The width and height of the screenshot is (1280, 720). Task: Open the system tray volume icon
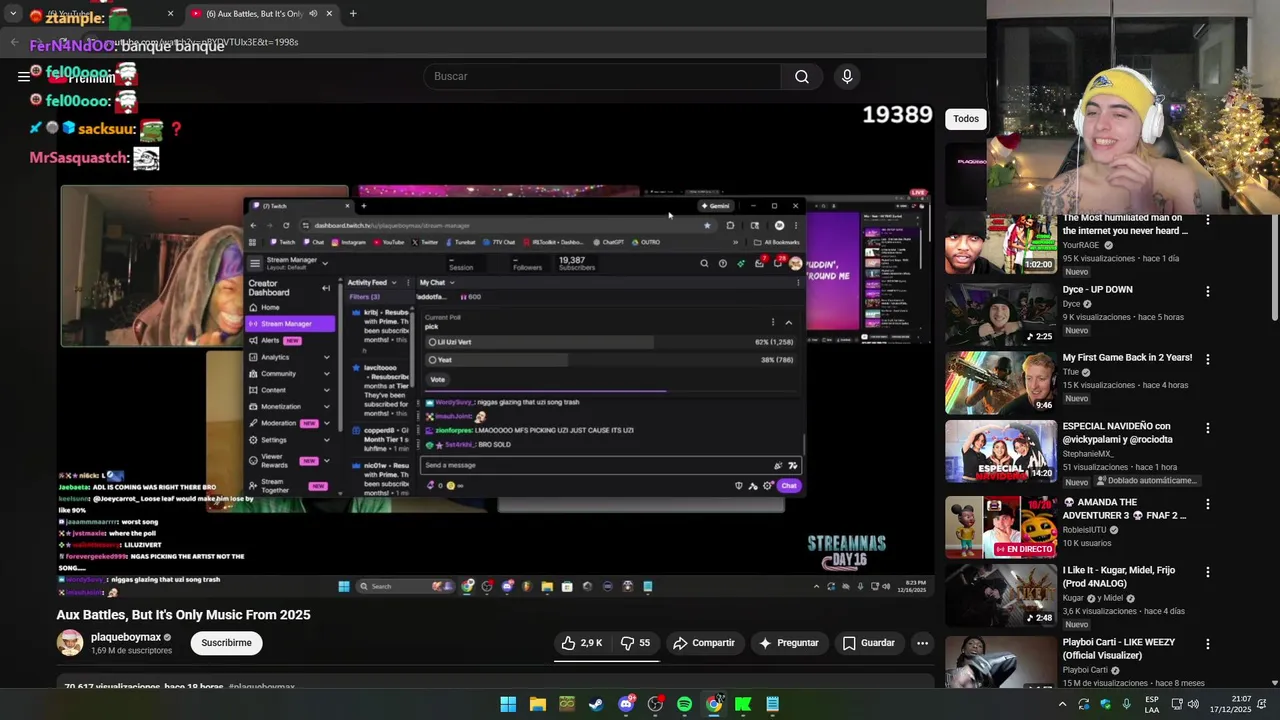point(1193,704)
